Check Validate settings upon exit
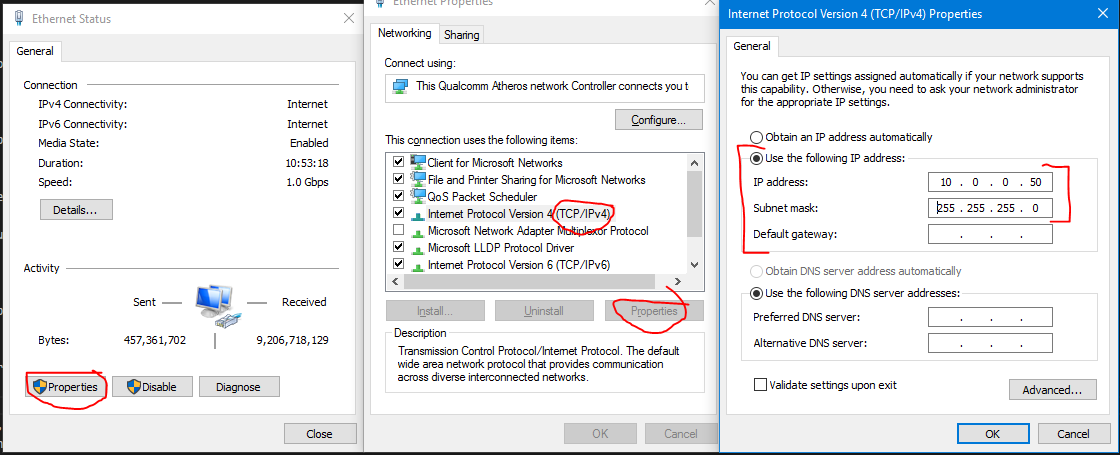The height and width of the screenshot is (455, 1120). point(760,384)
